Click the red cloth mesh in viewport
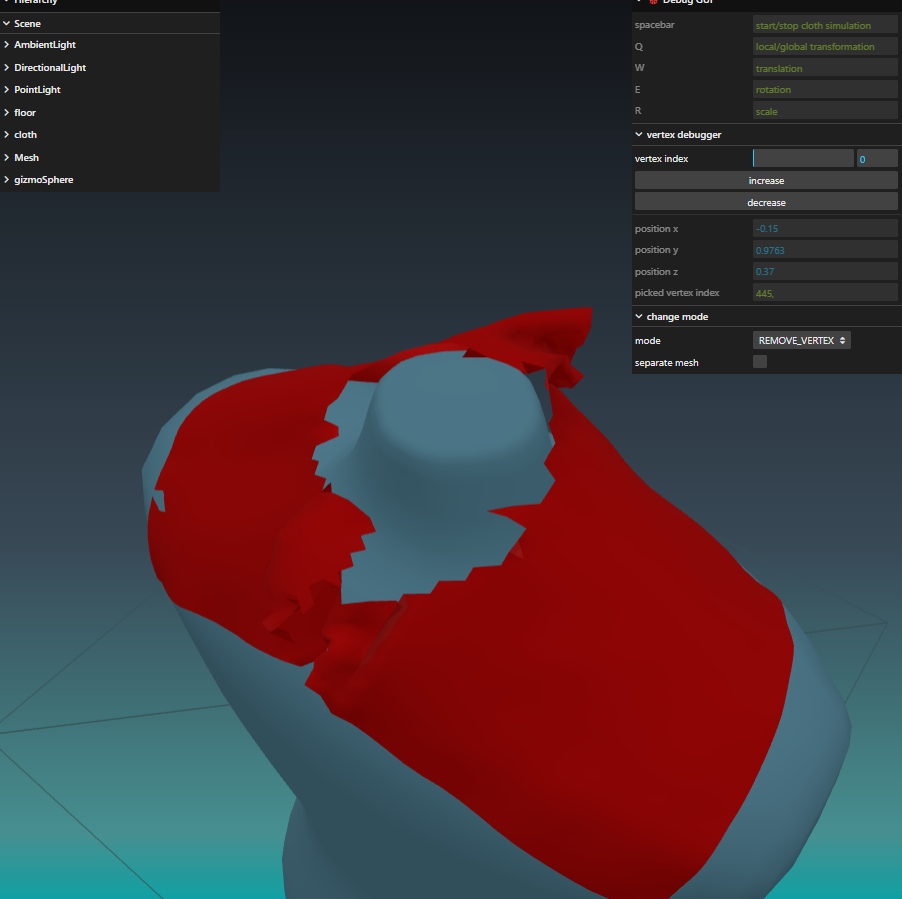 575,661
